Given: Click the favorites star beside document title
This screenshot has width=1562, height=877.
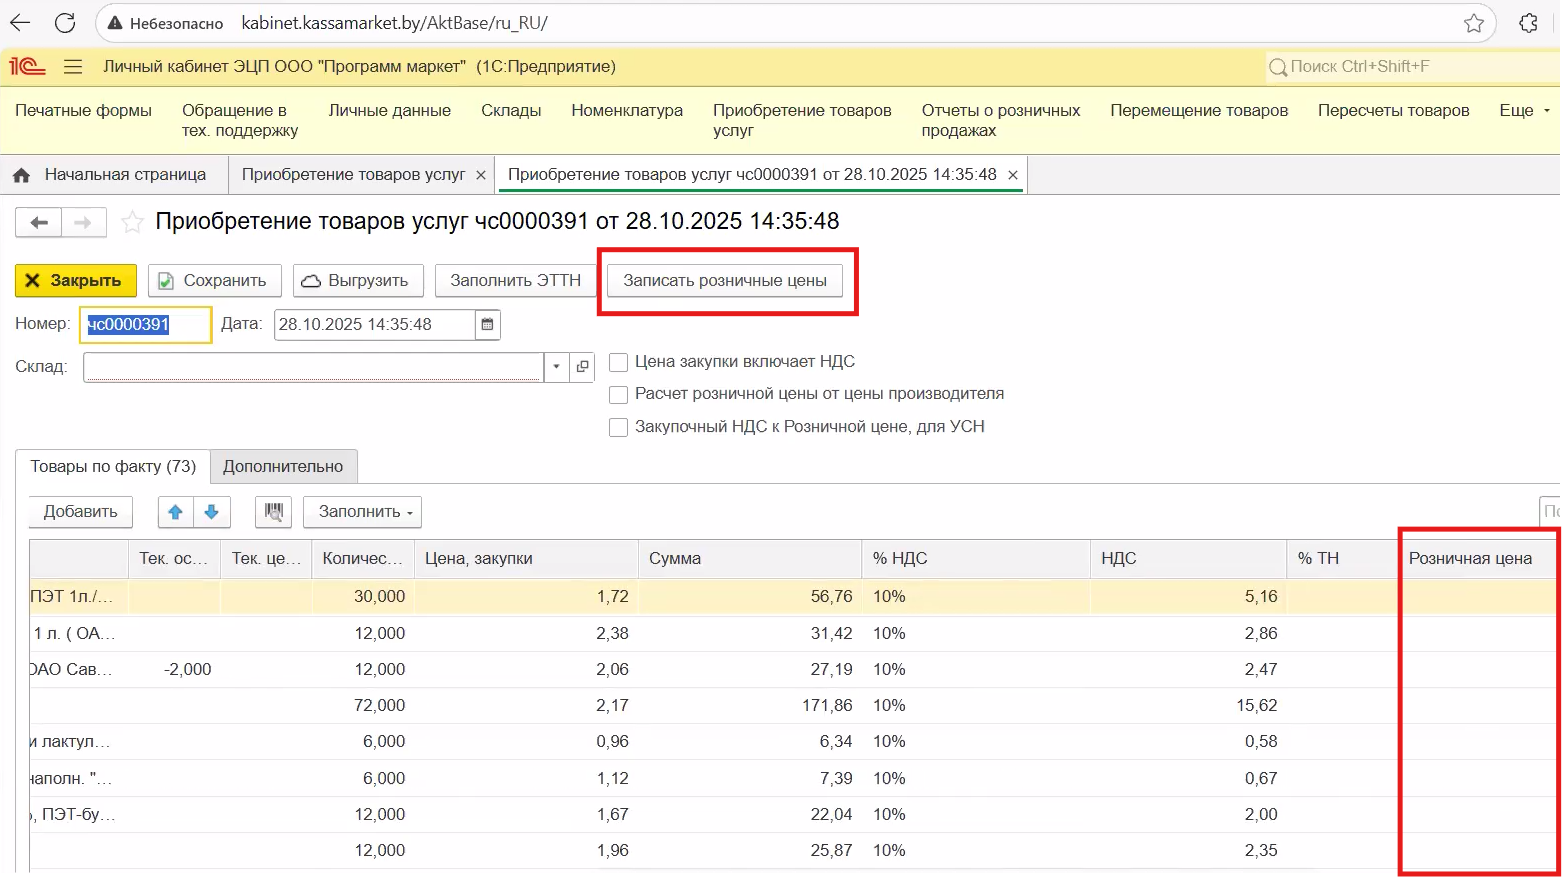Looking at the screenshot, I should click(x=132, y=222).
